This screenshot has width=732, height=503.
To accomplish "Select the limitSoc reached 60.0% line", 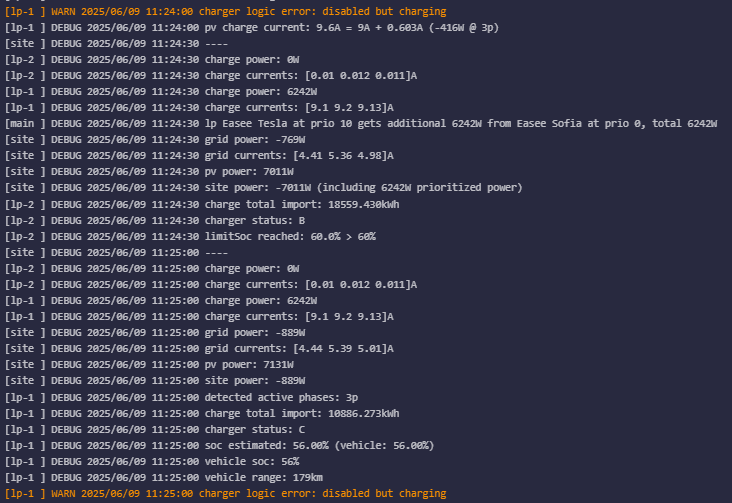I will coord(290,236).
